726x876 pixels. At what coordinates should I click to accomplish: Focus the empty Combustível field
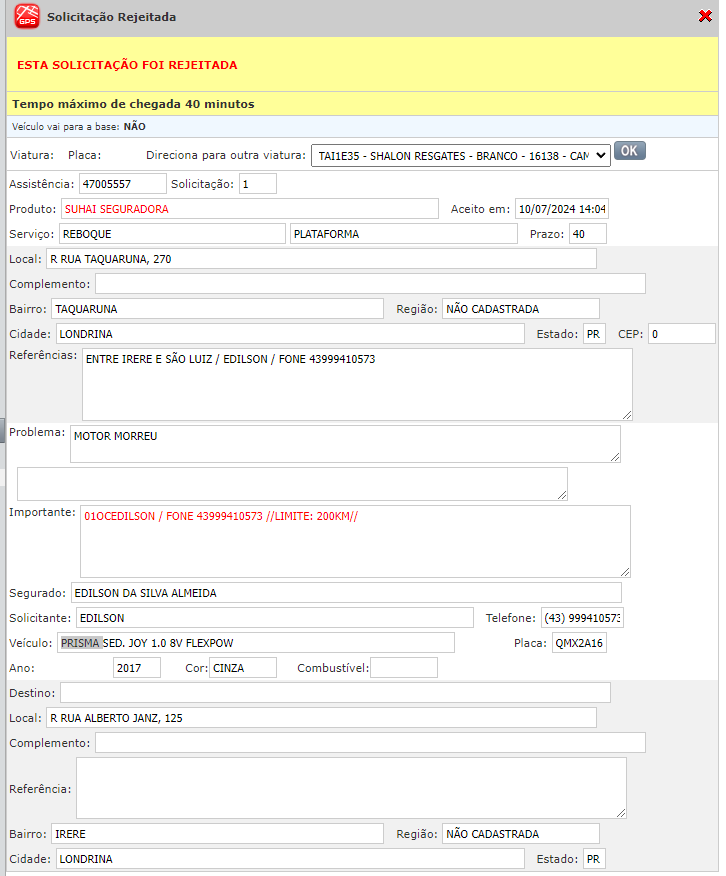(403, 667)
